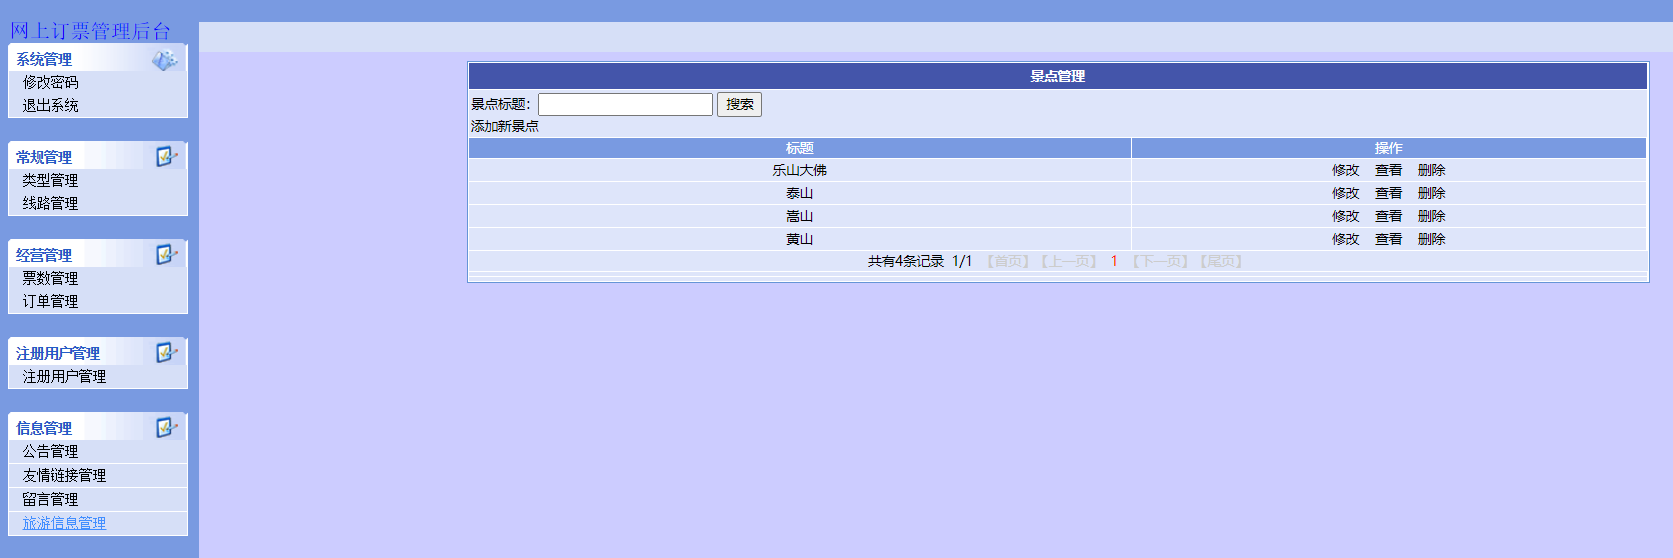Focus the 景点标题 search input field
Screen dimensions: 1673x558
(625, 104)
